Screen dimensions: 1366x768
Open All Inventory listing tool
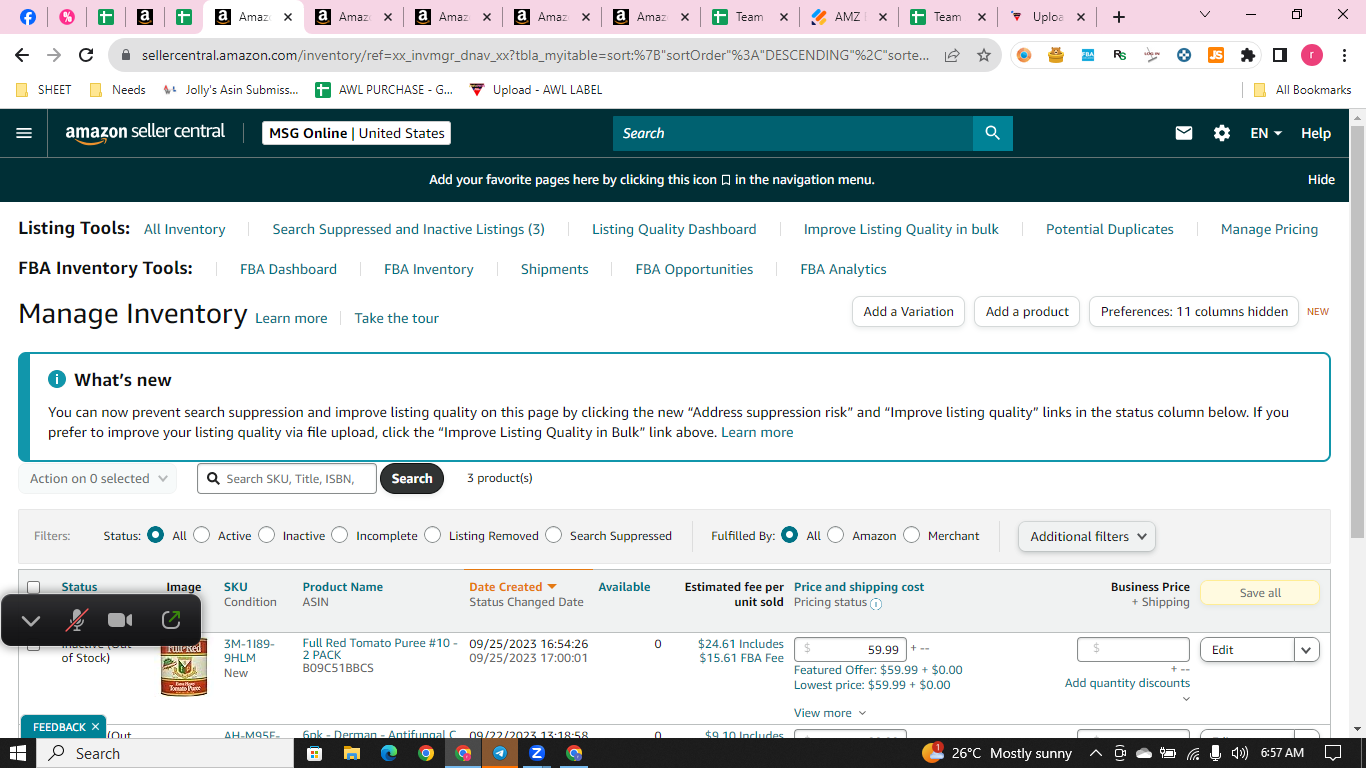point(184,229)
